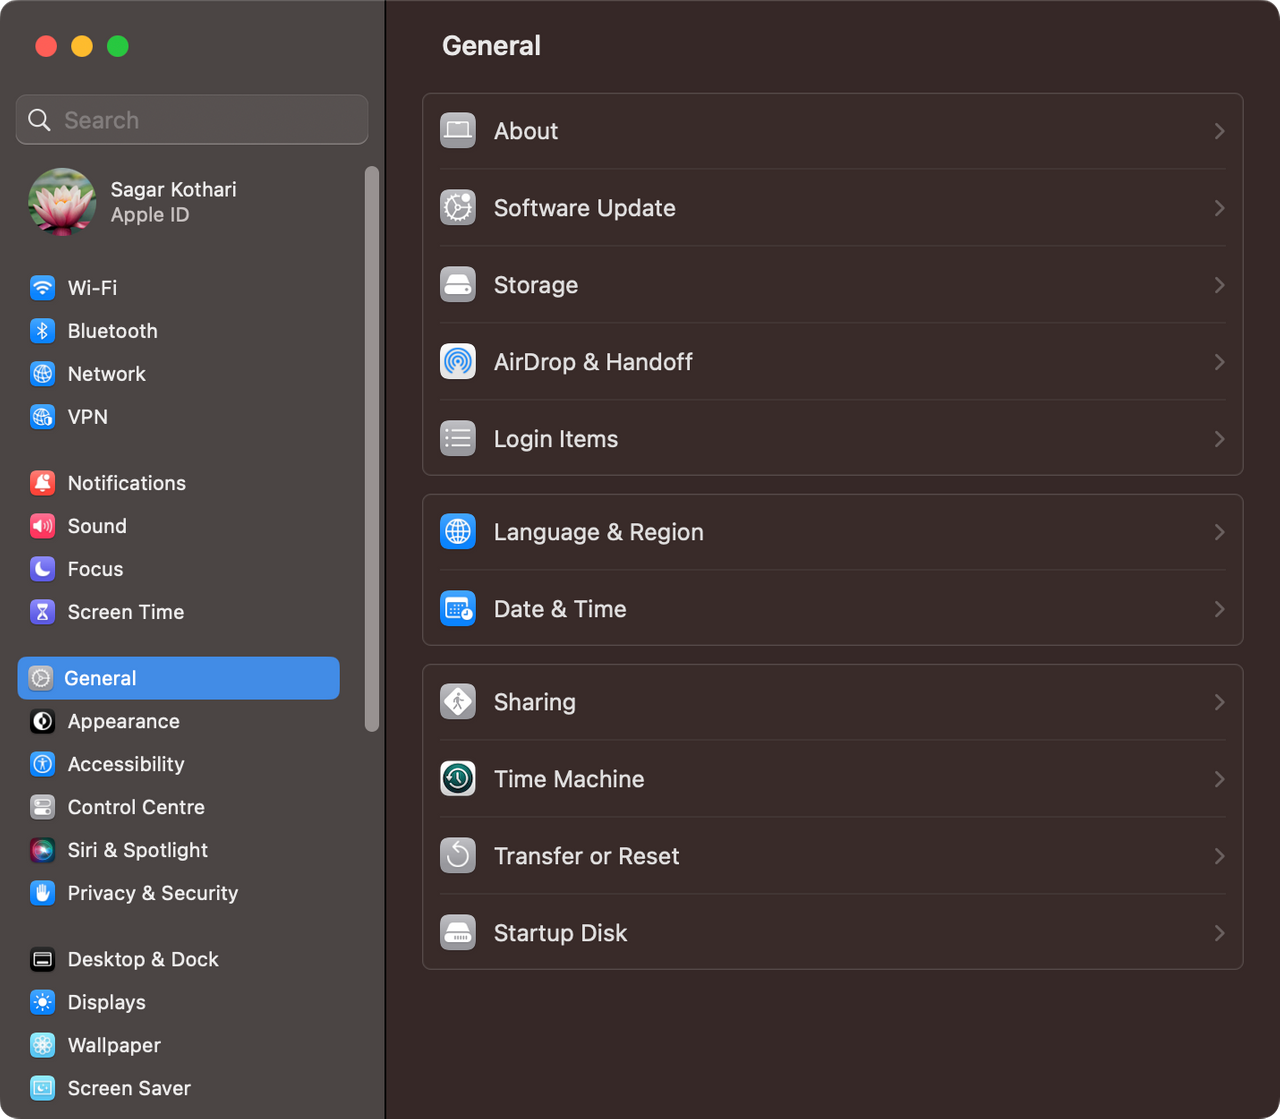Open Date & Time chevron arrow
The image size is (1280, 1119).
(1219, 609)
